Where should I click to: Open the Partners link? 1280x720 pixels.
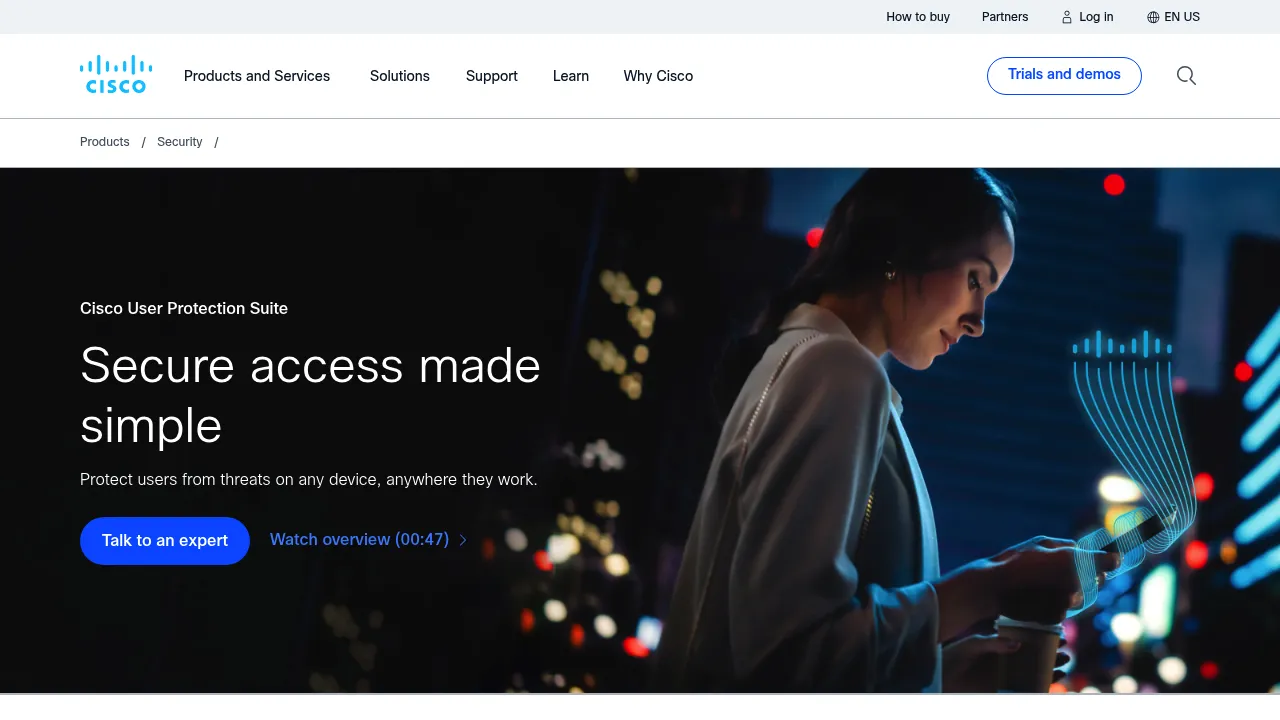click(1005, 17)
